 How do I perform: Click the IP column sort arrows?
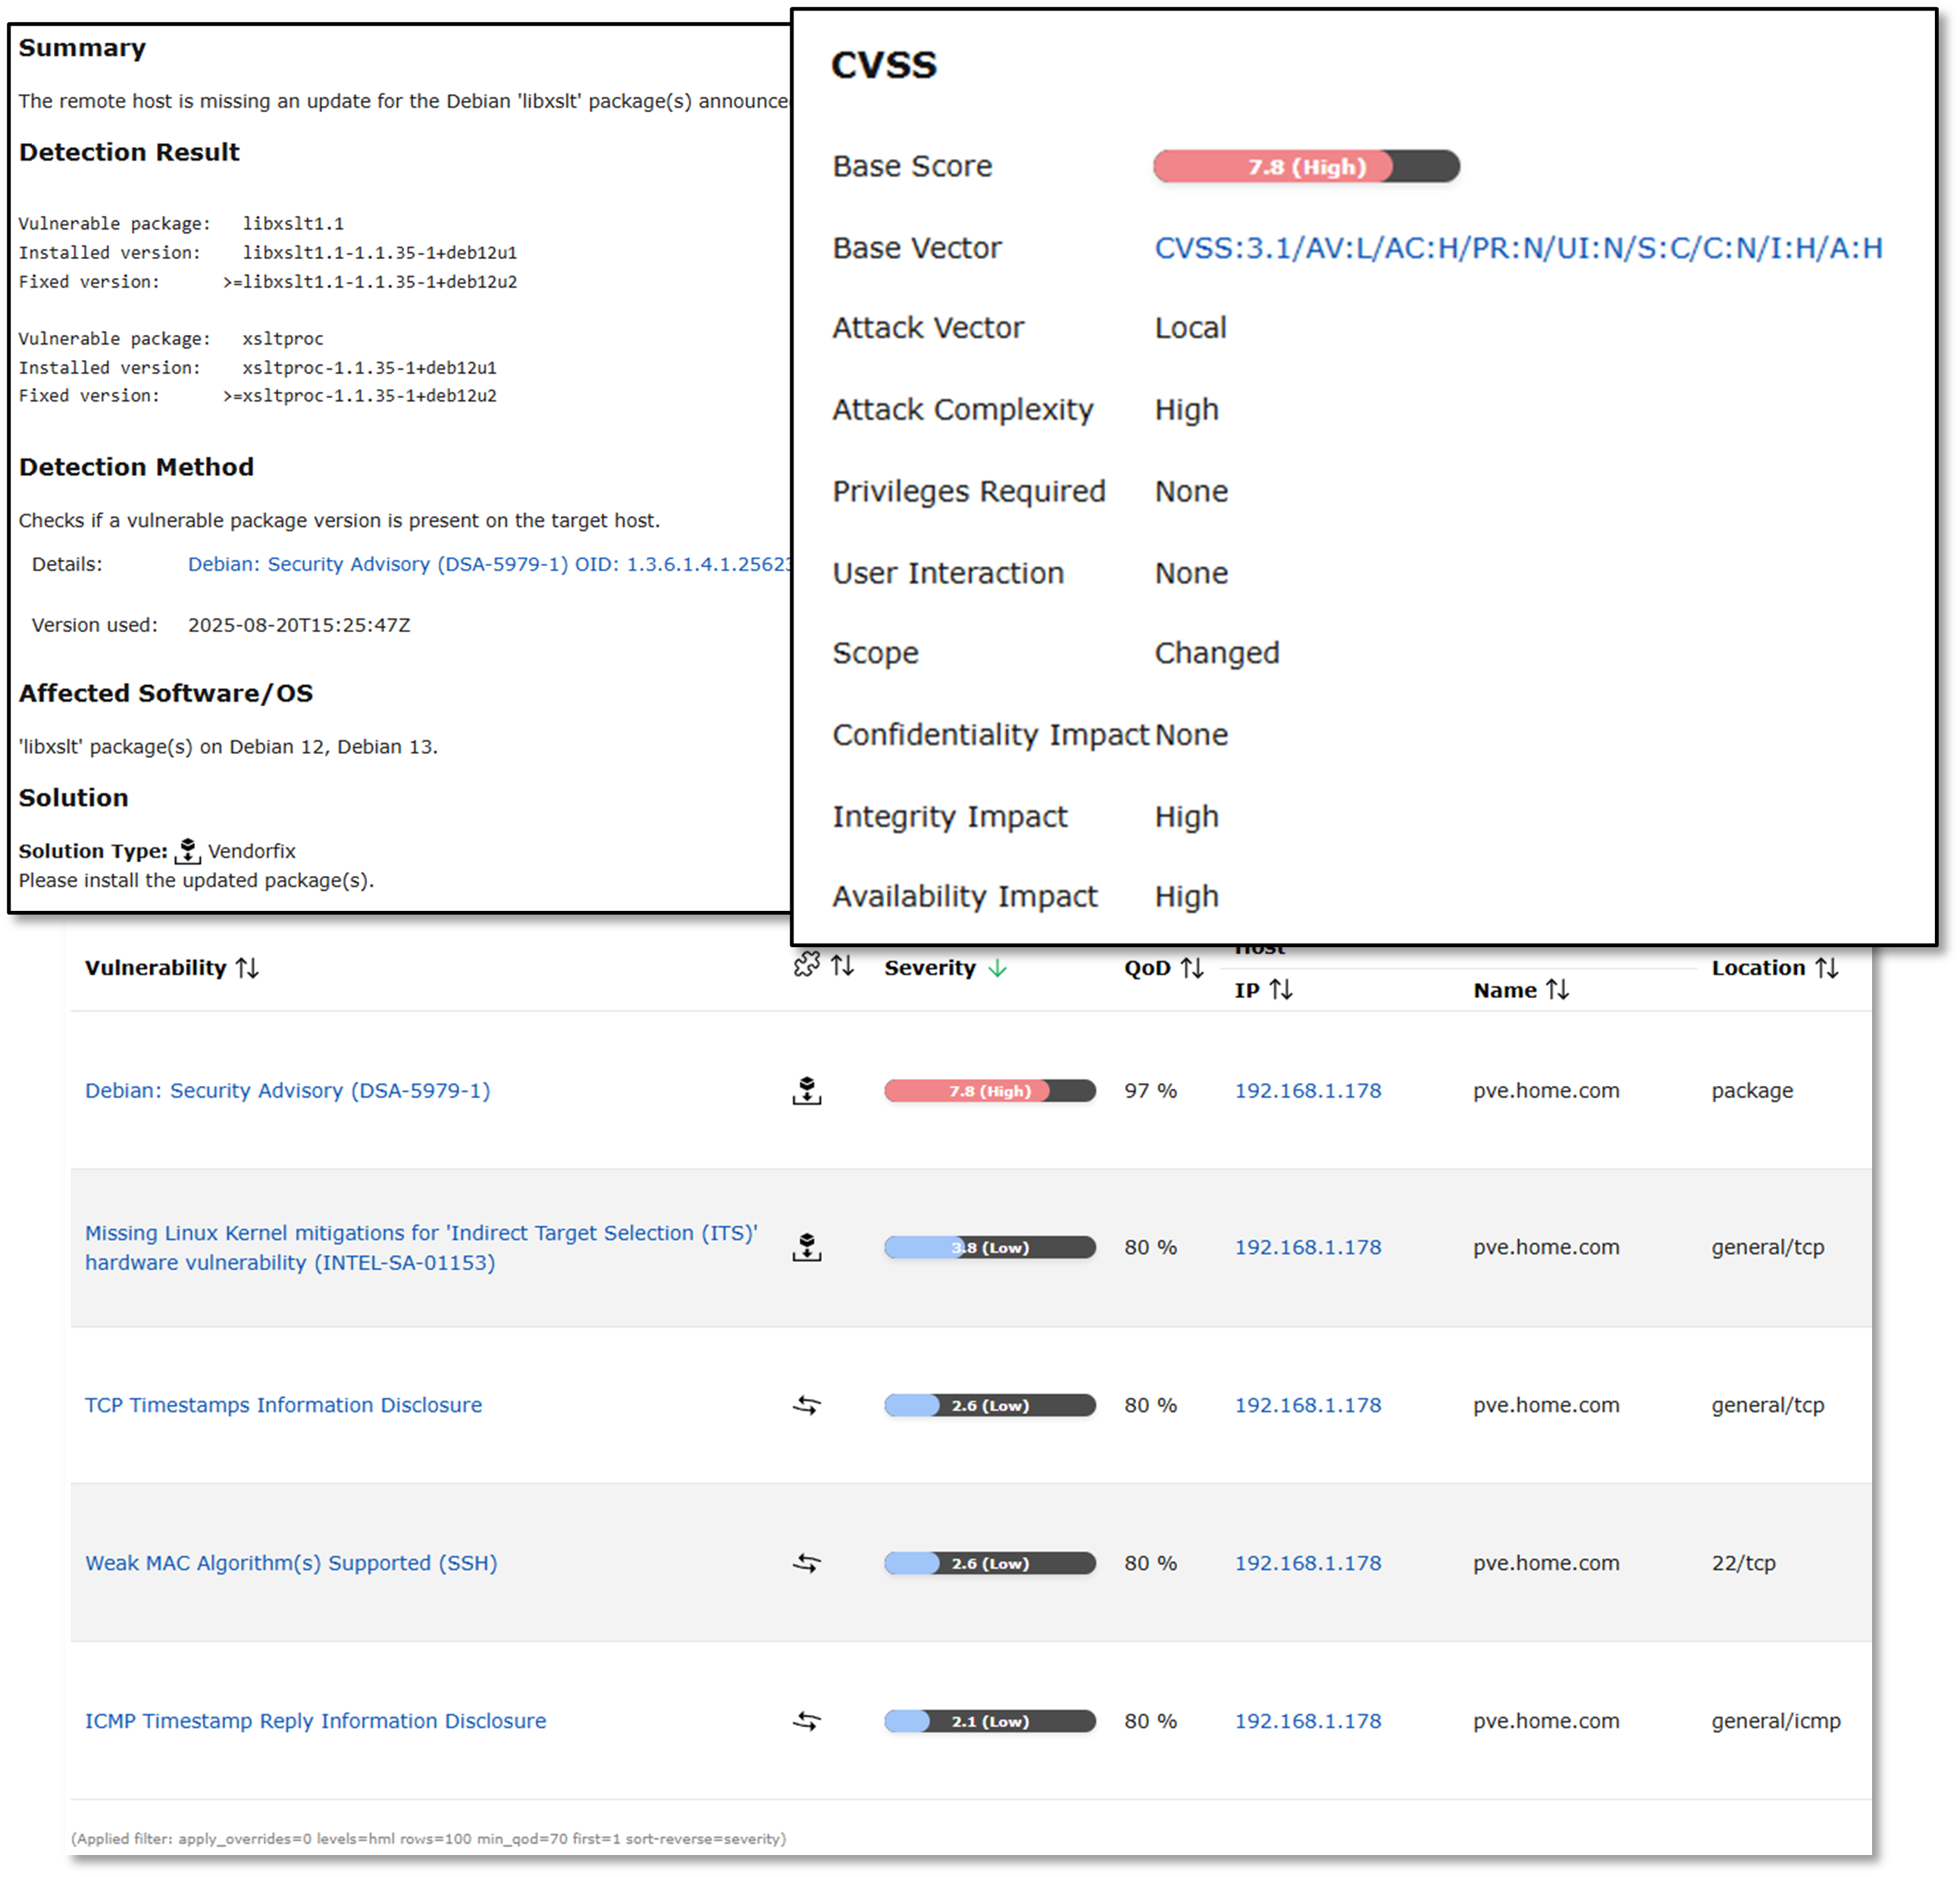(1280, 990)
